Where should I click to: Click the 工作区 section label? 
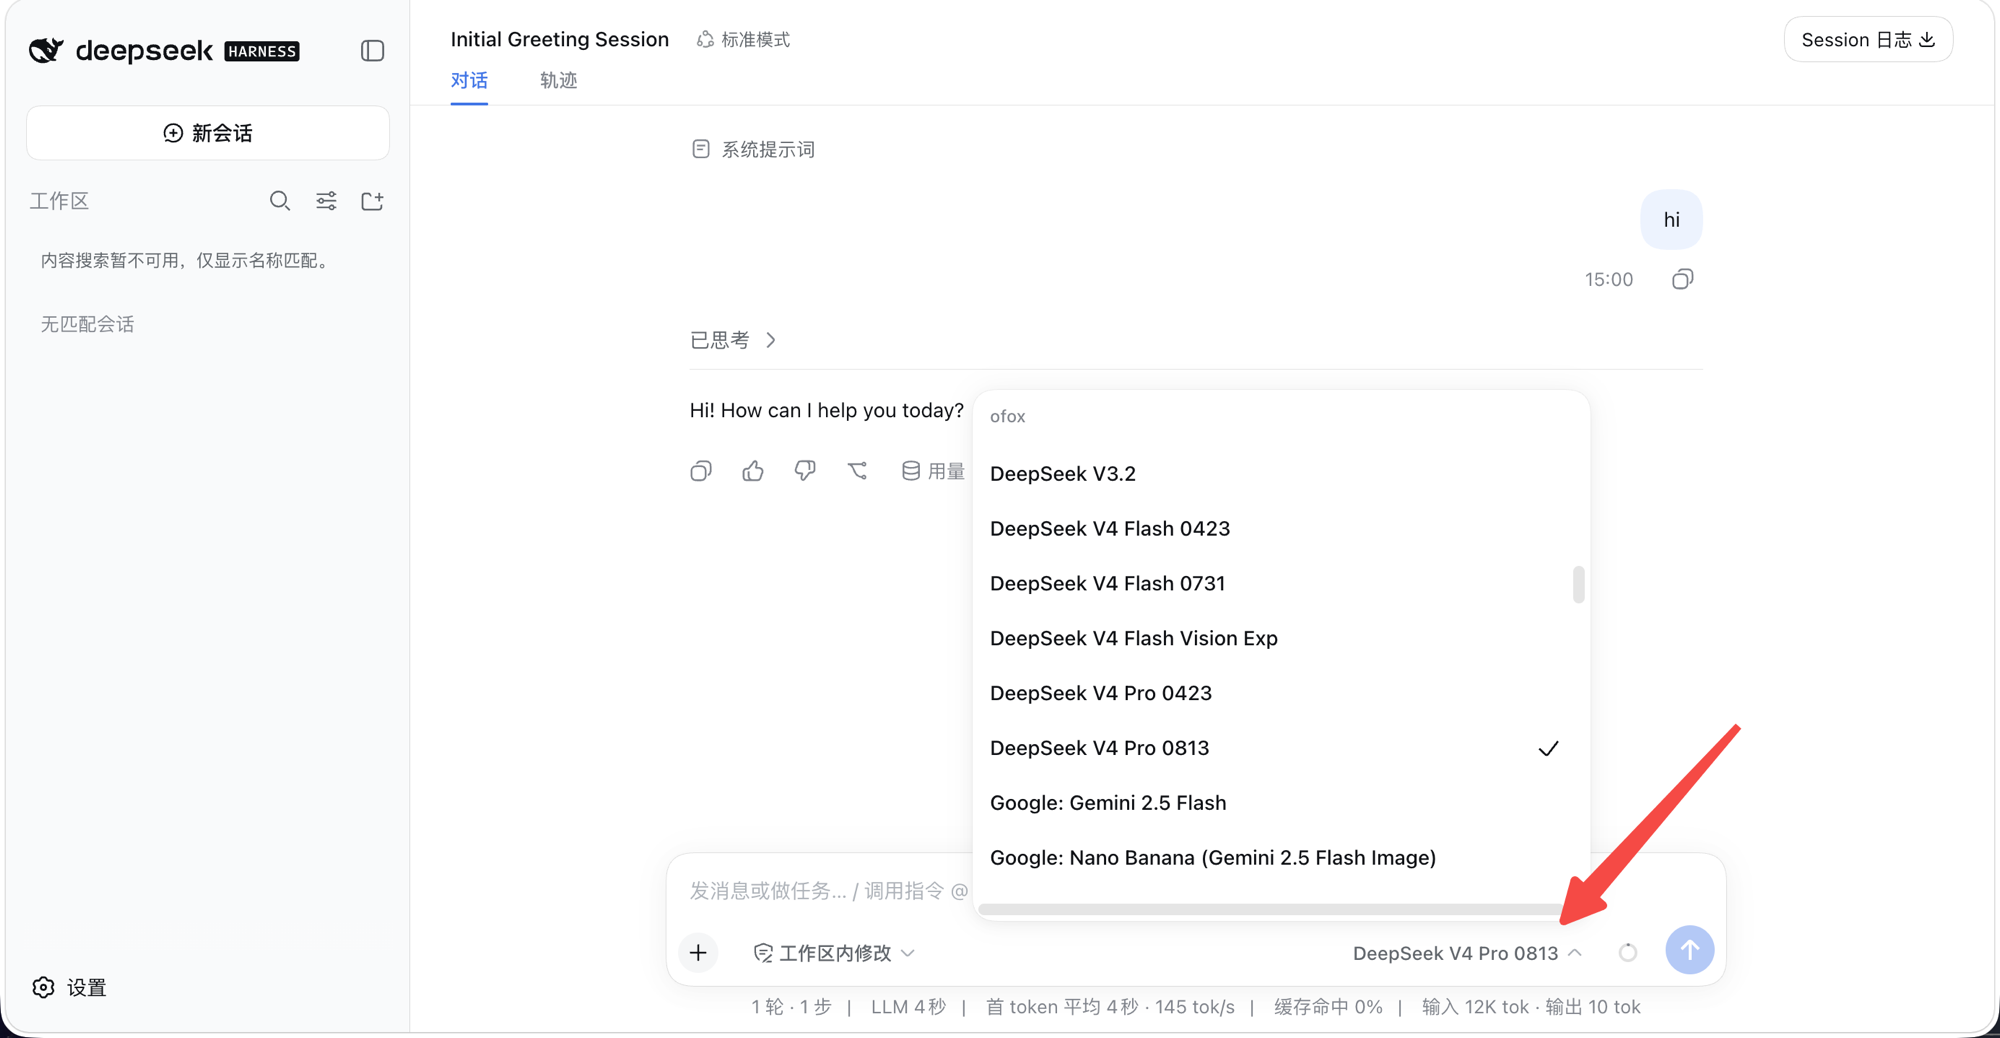point(59,201)
